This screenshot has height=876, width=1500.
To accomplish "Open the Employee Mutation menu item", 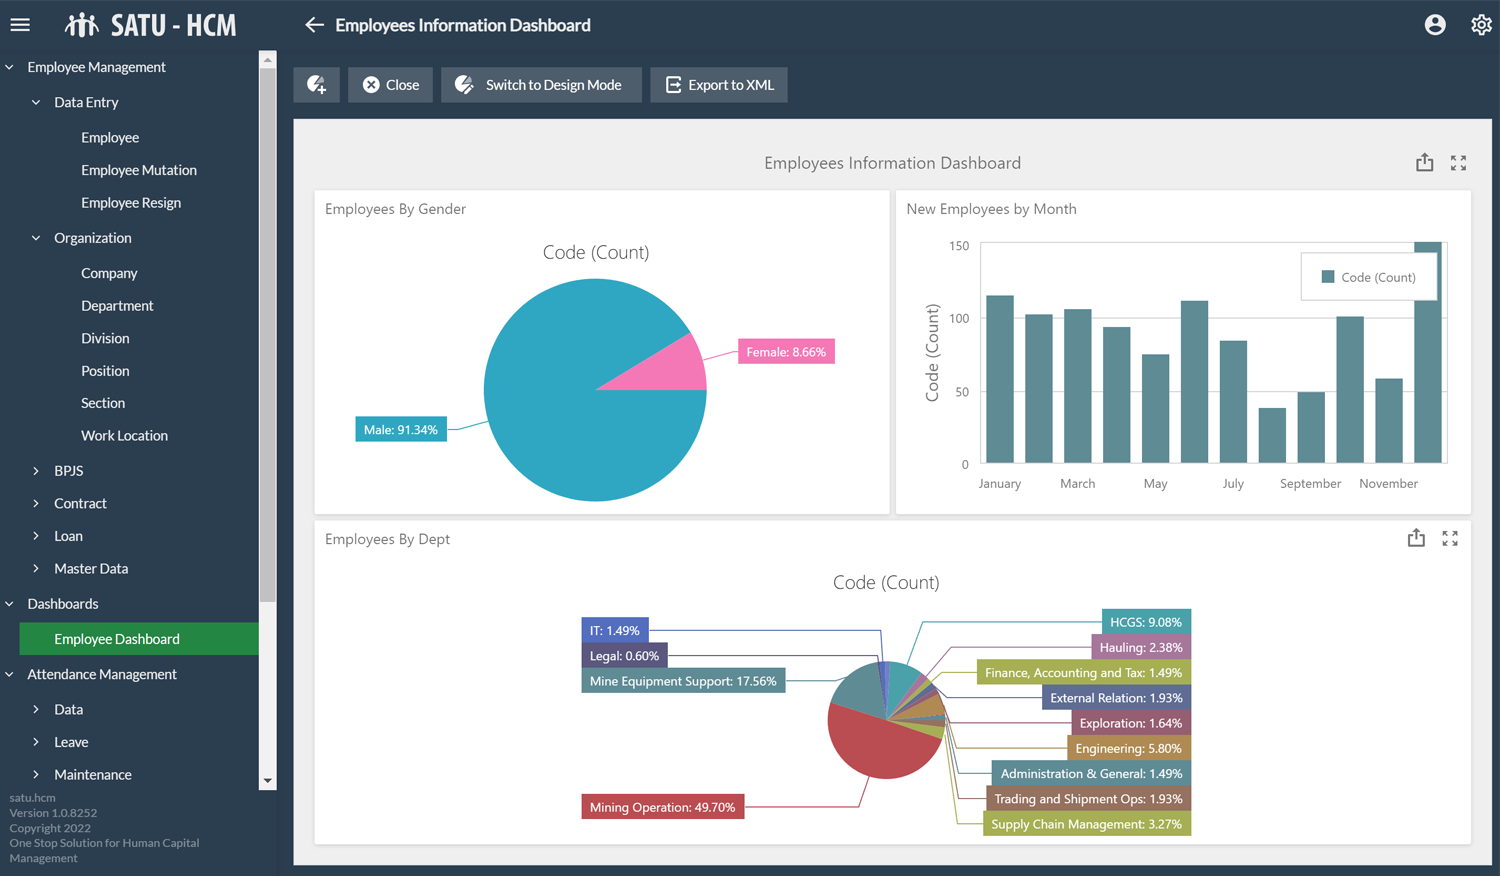I will [139, 170].
